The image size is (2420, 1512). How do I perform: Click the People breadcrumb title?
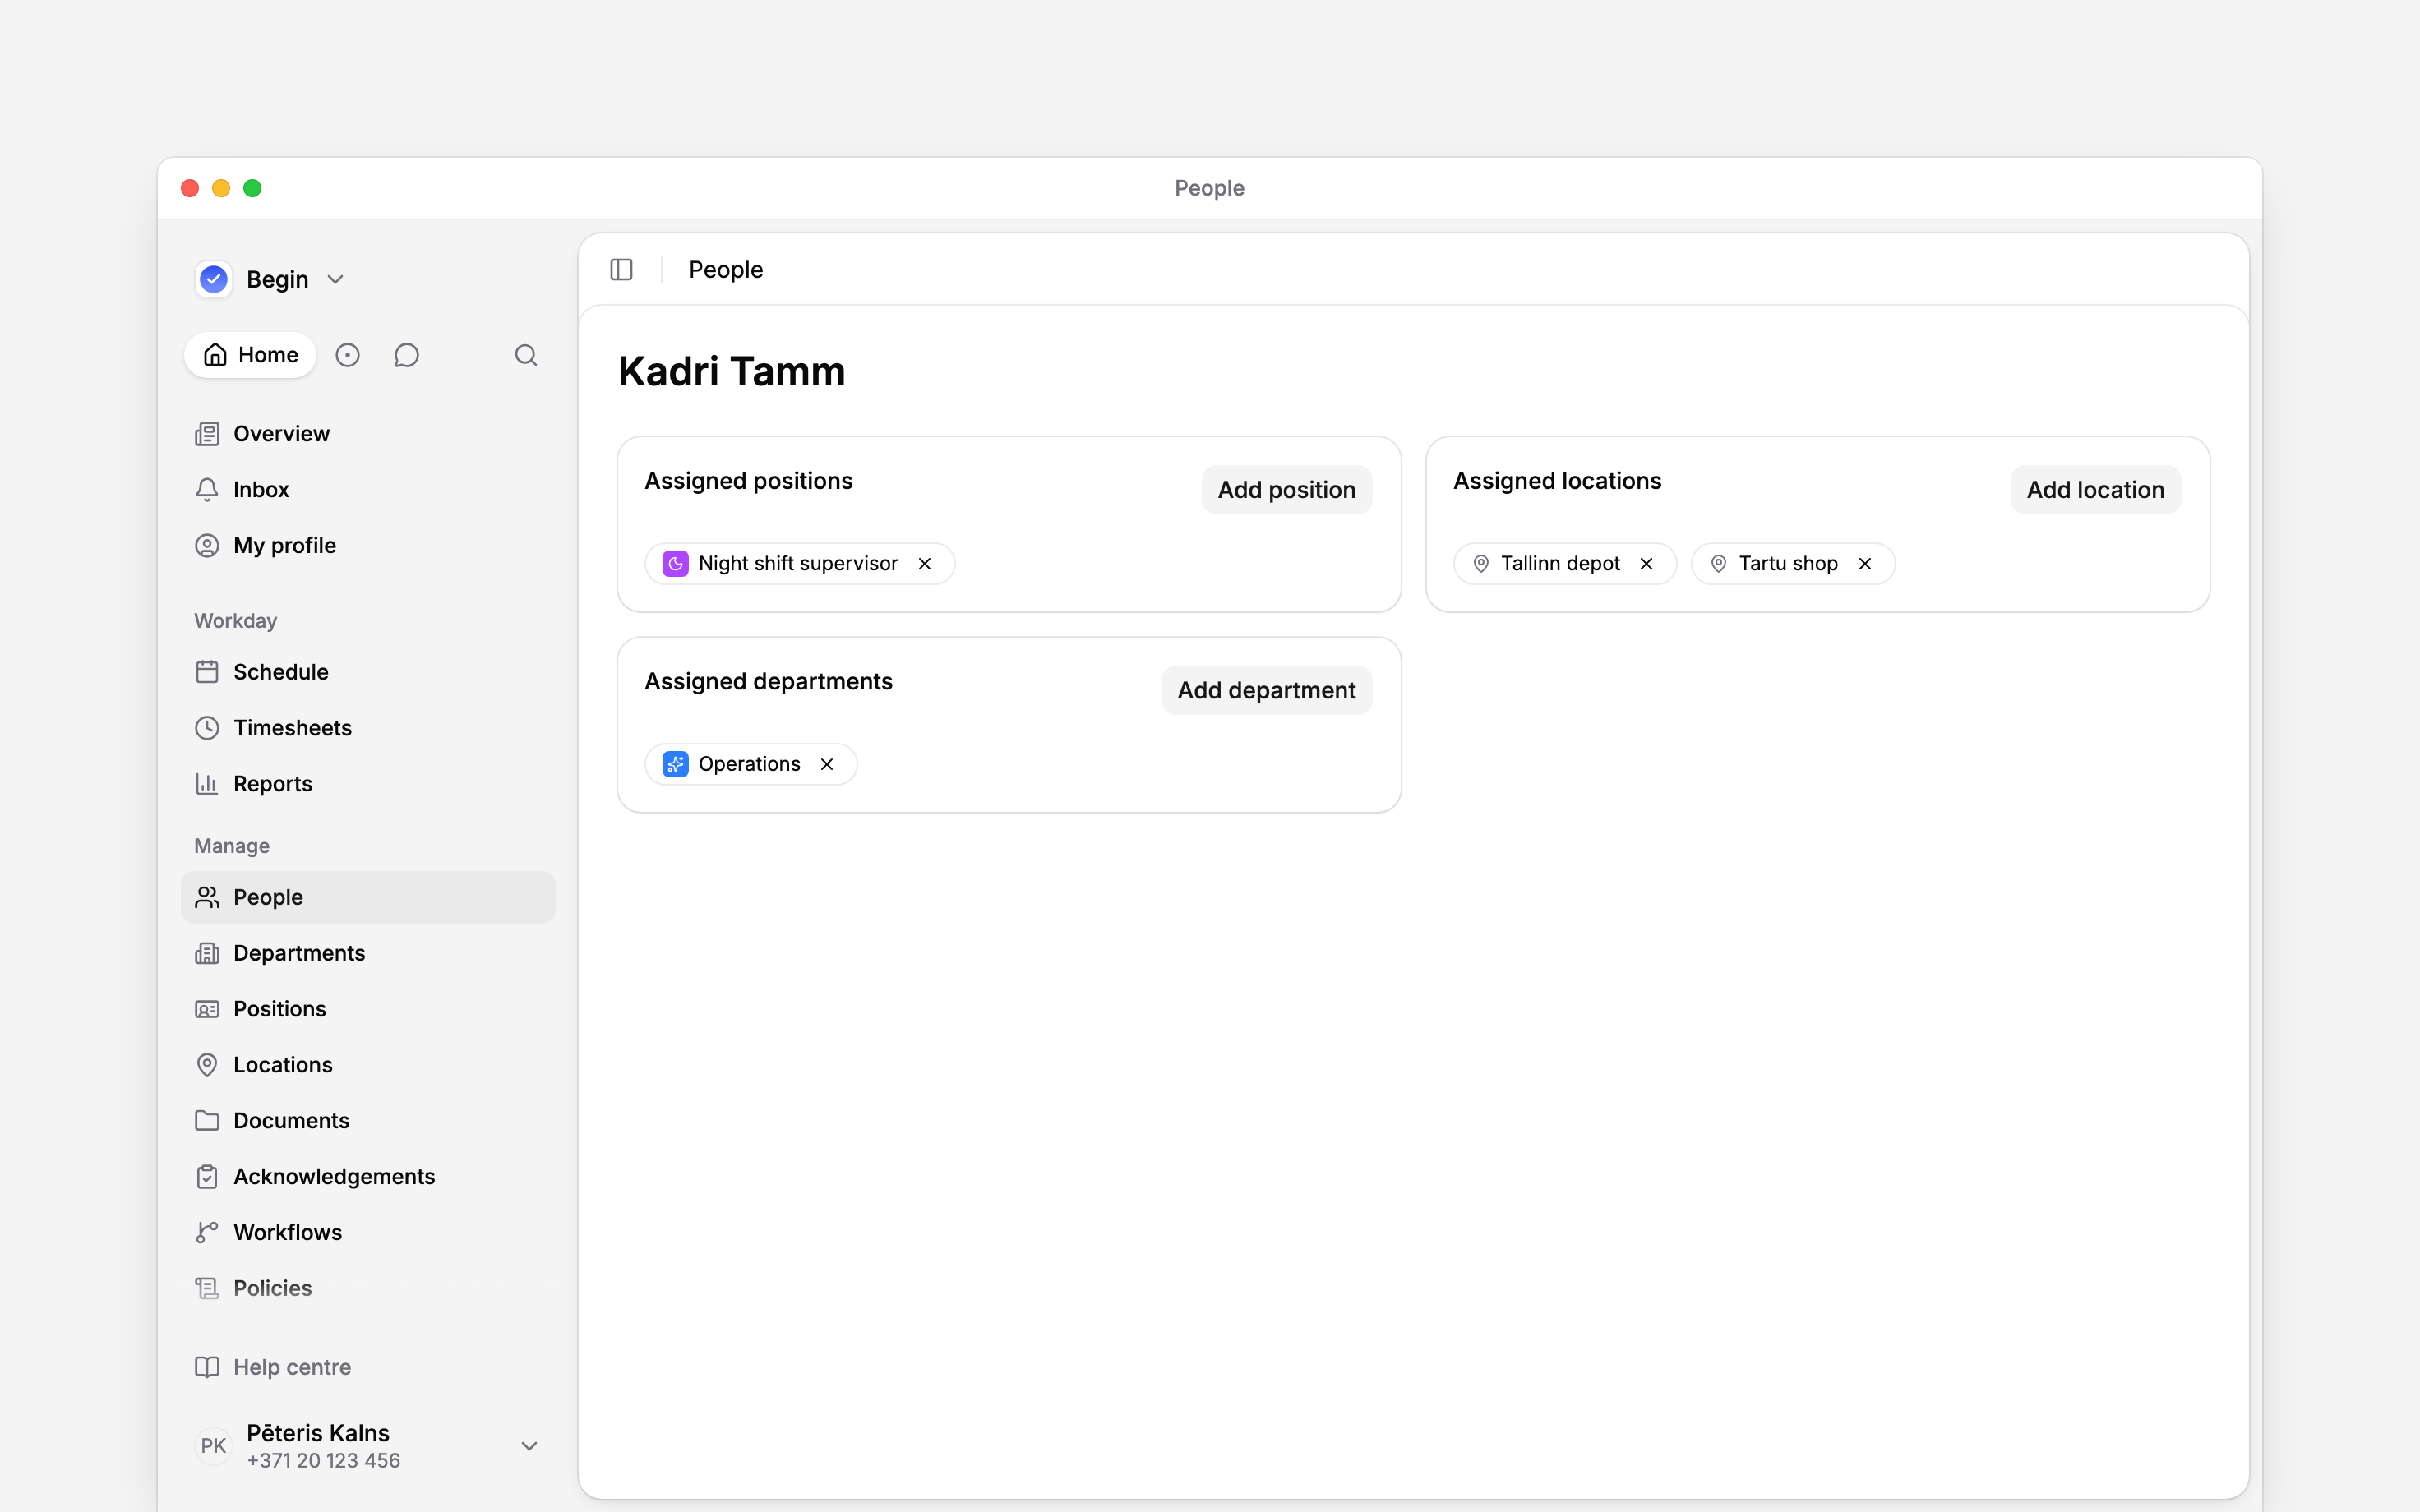pyautogui.click(x=726, y=270)
